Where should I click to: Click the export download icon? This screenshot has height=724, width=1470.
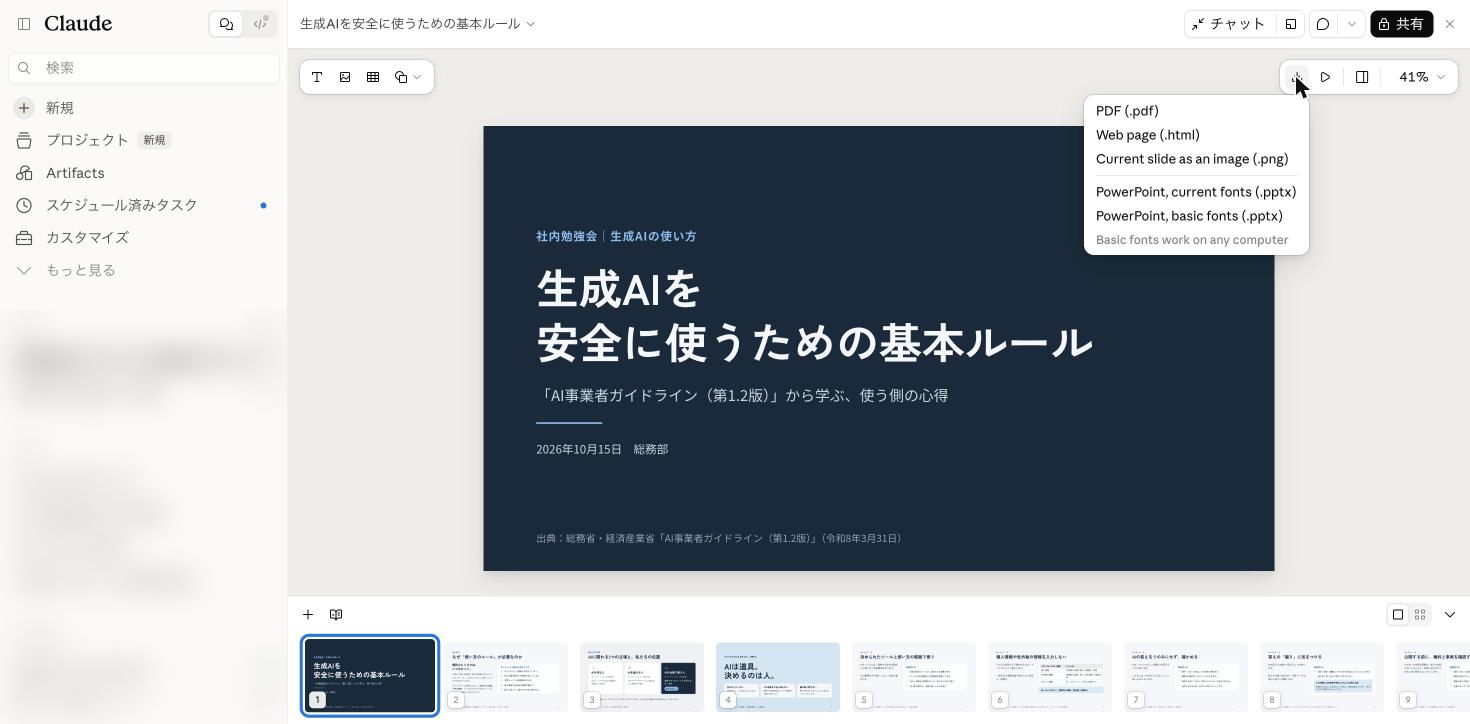1297,77
